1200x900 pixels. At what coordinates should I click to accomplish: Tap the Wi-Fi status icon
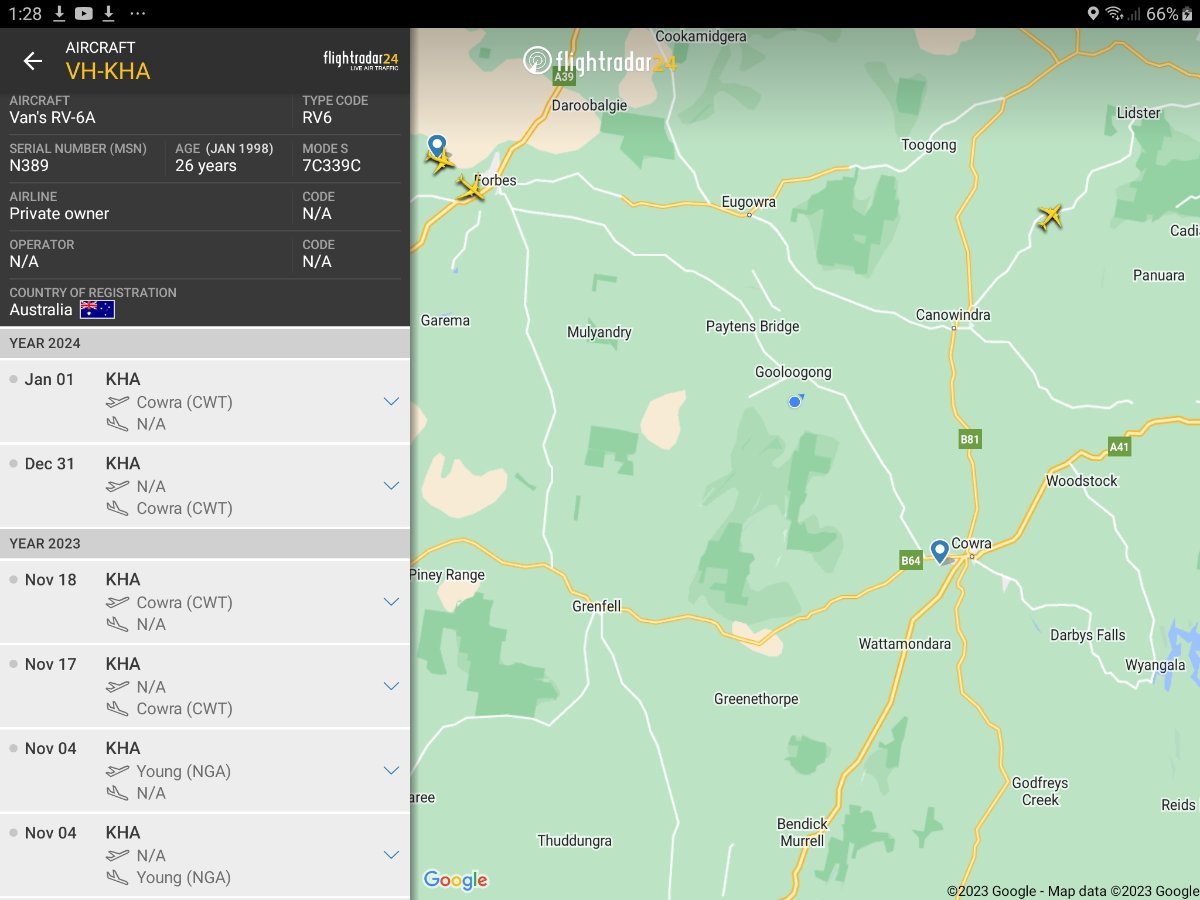click(1114, 14)
